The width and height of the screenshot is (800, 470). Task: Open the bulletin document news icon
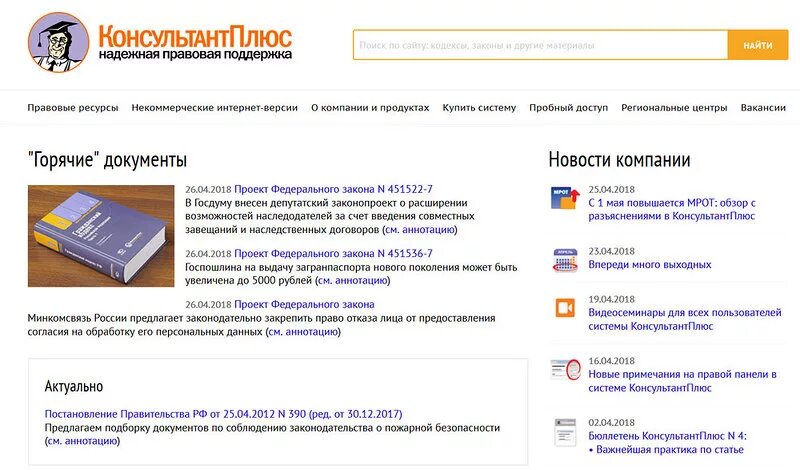(565, 432)
